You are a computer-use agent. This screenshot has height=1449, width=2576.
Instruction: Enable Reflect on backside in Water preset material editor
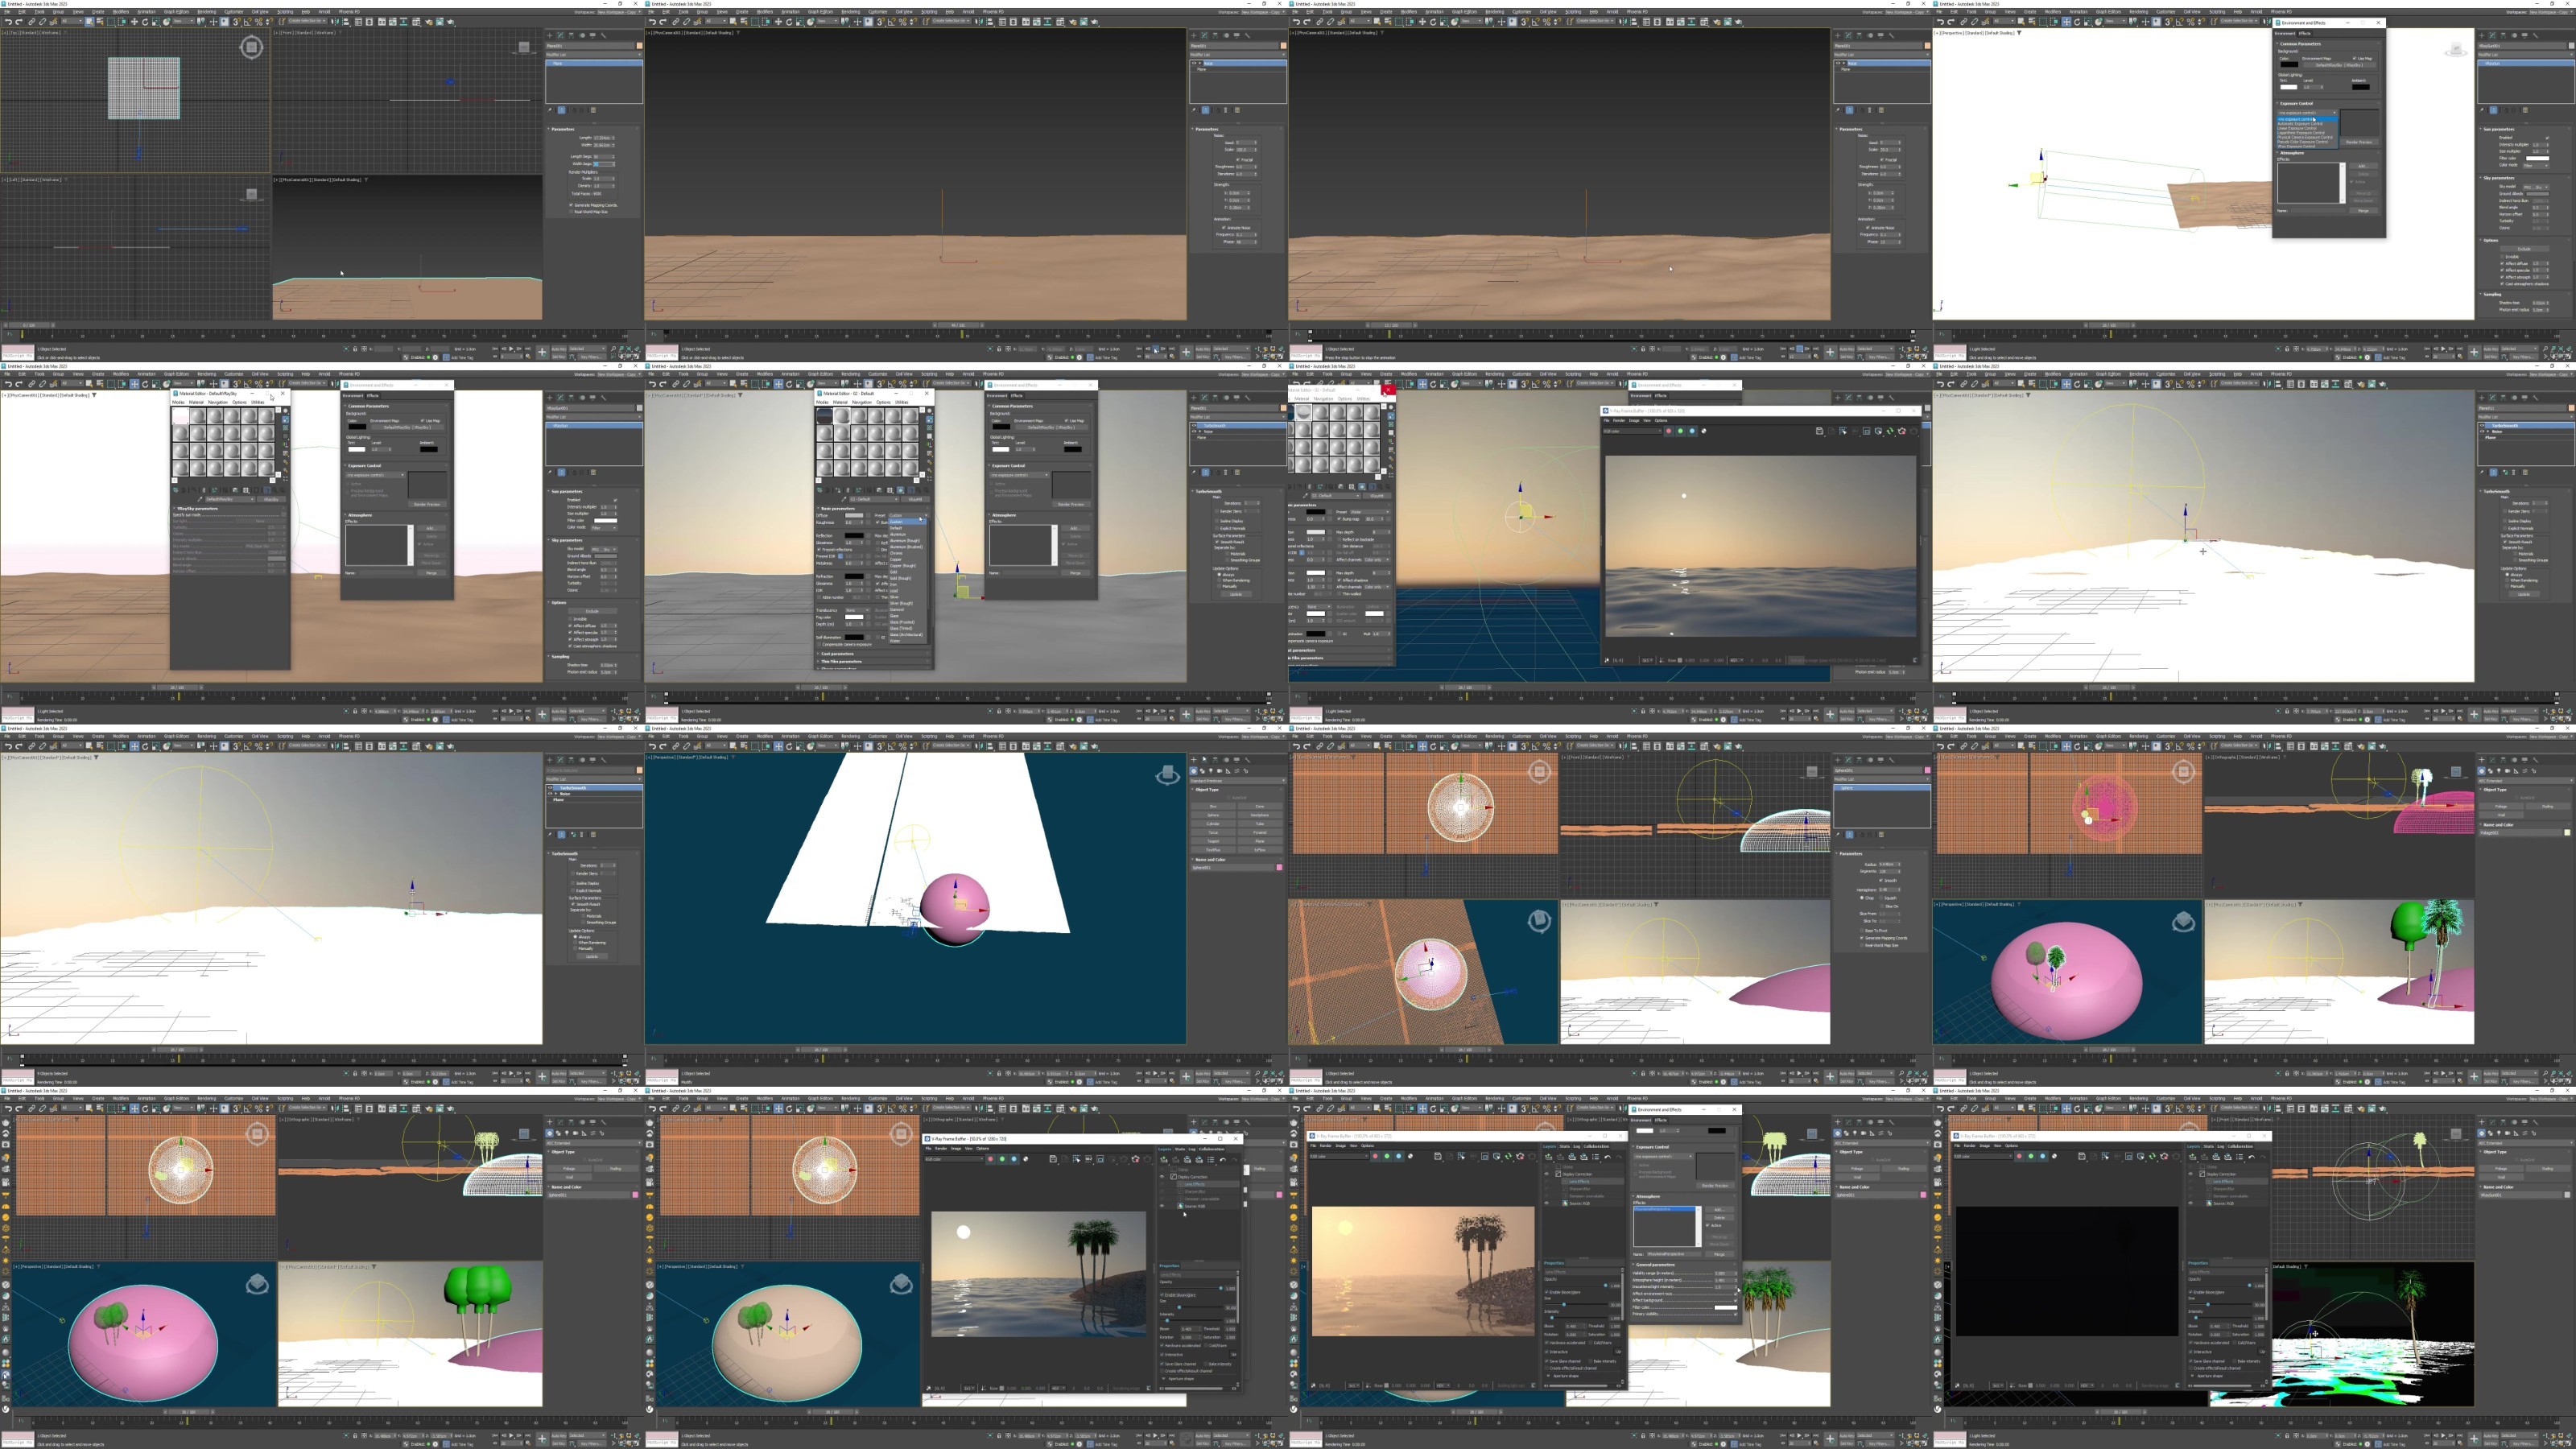tap(1340, 539)
